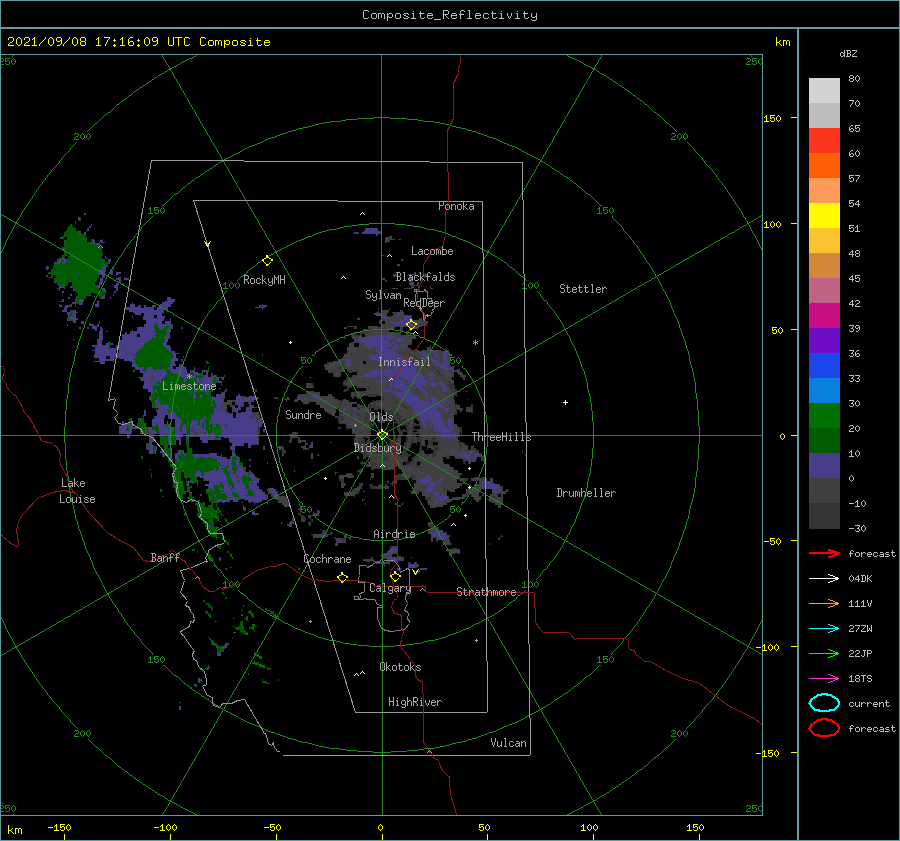The width and height of the screenshot is (900, 841).
Task: Select the Lacombe city label
Action: tap(432, 251)
